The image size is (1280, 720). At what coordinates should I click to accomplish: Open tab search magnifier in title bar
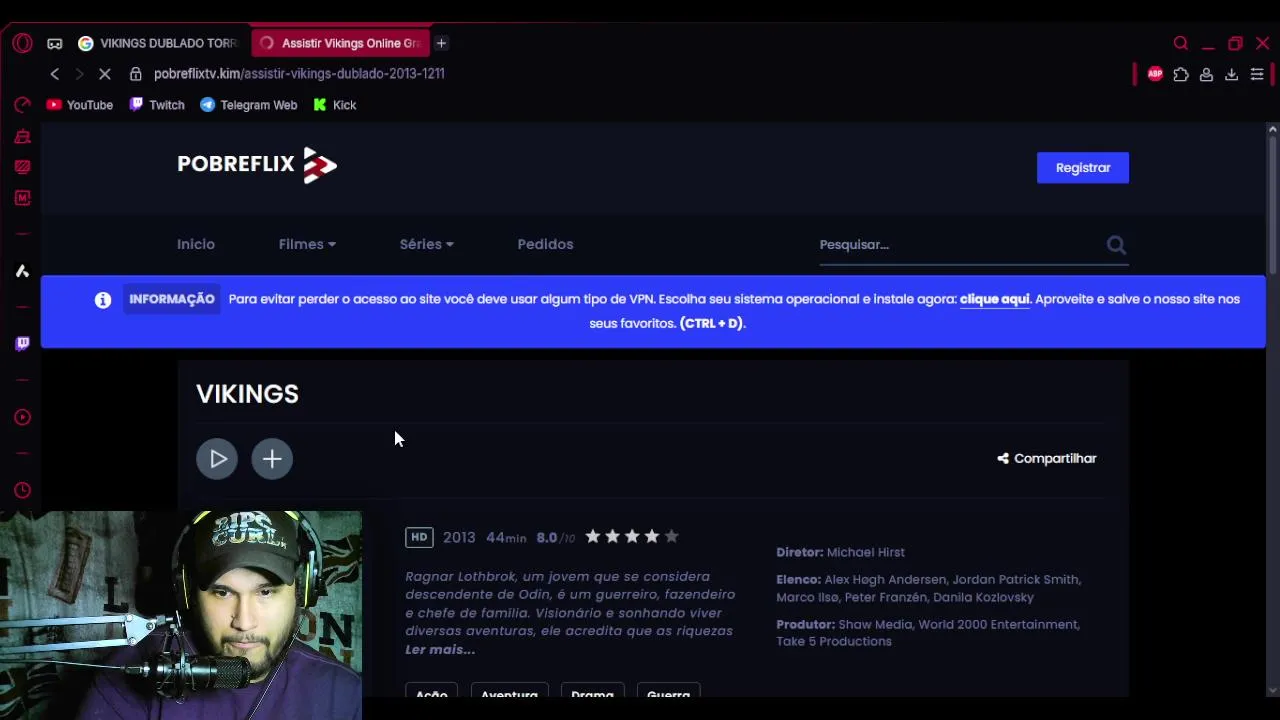coord(1181,43)
